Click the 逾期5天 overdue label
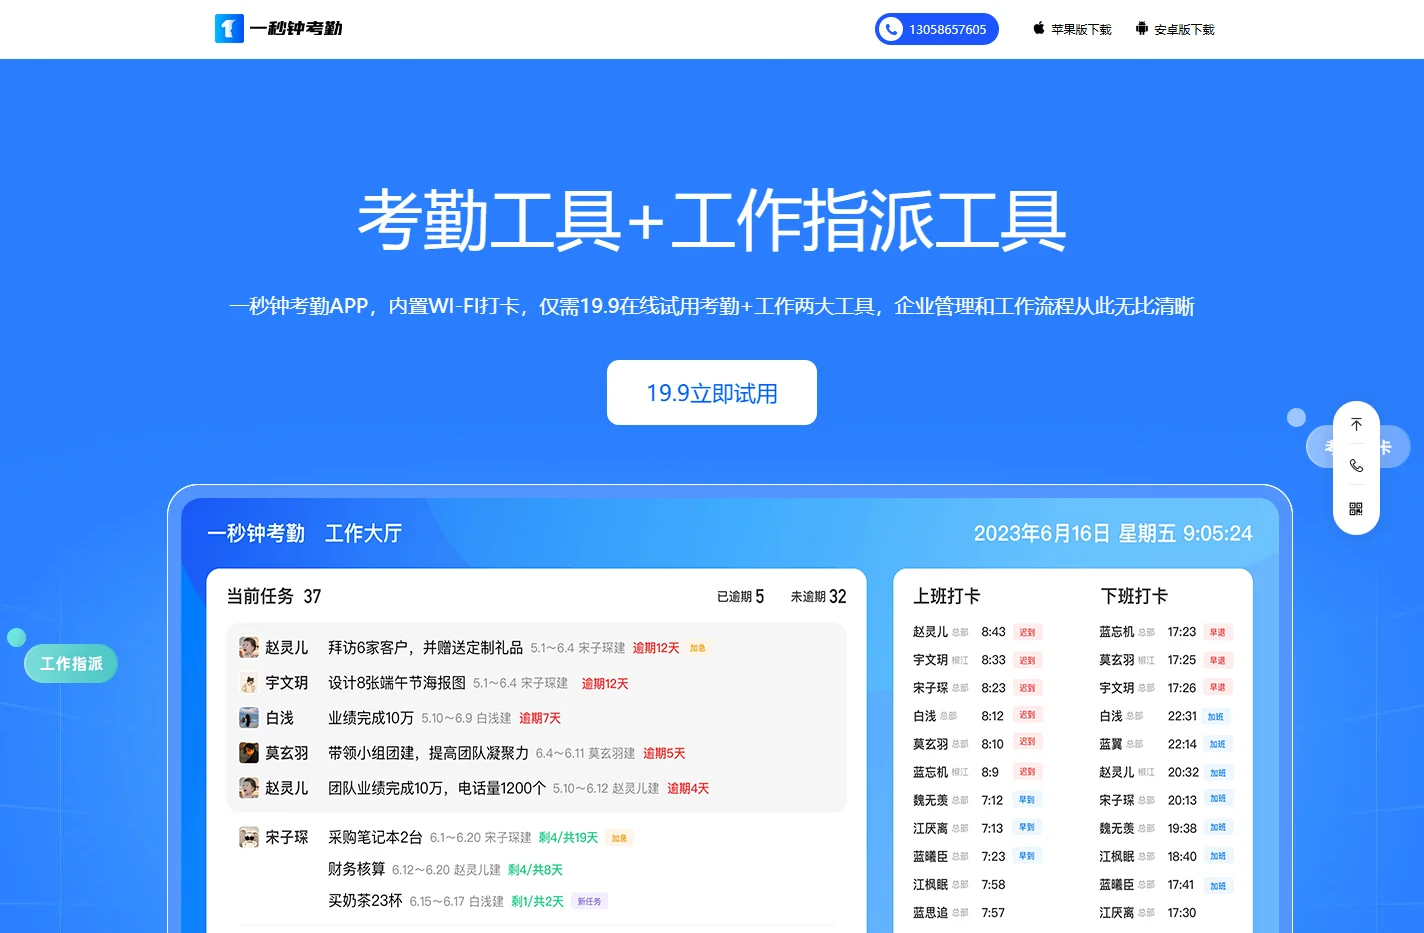The height and width of the screenshot is (933, 1424). pyautogui.click(x=664, y=754)
